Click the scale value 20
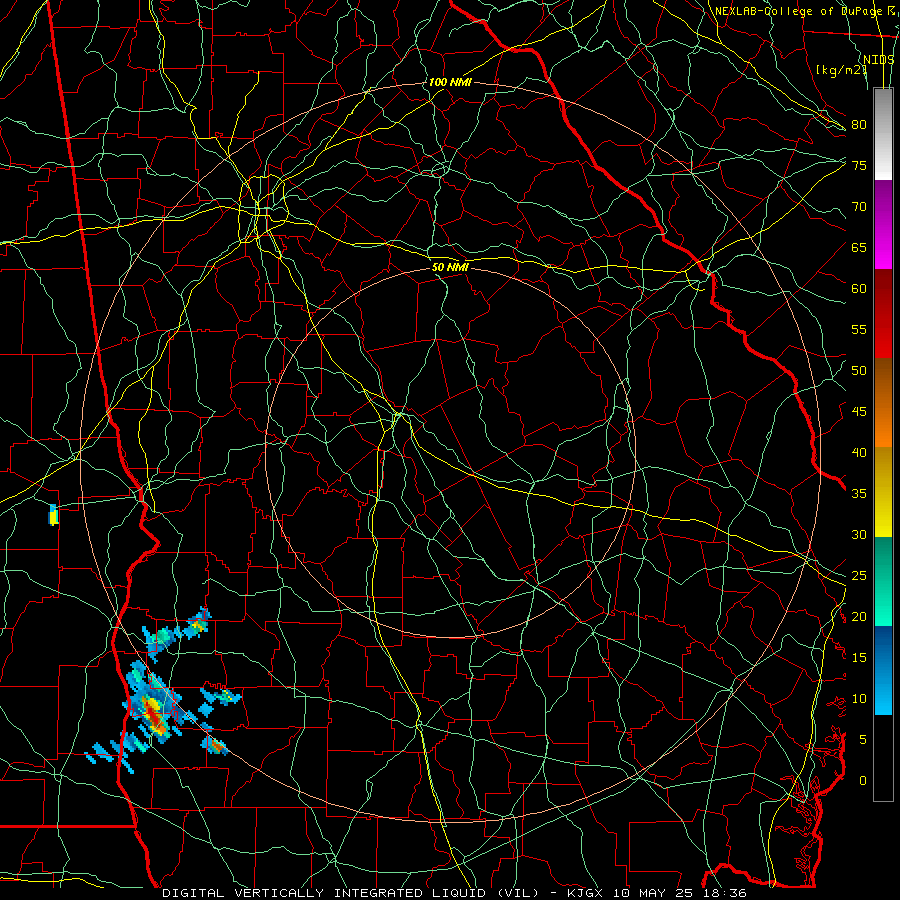 coord(859,616)
